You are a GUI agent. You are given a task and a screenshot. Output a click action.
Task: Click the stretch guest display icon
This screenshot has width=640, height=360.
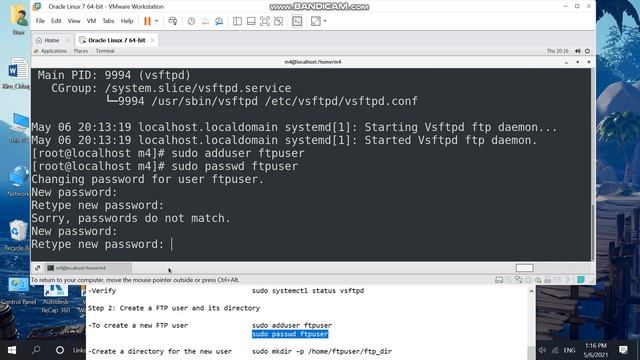[316, 21]
